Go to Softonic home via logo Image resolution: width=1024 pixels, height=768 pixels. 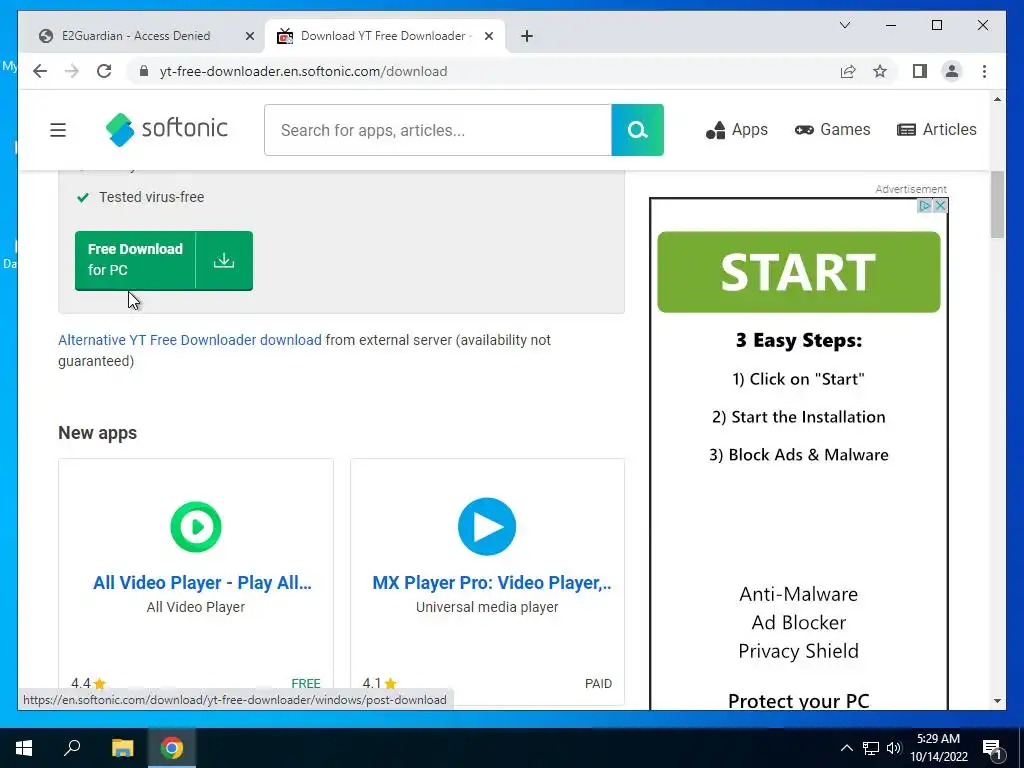(167, 129)
